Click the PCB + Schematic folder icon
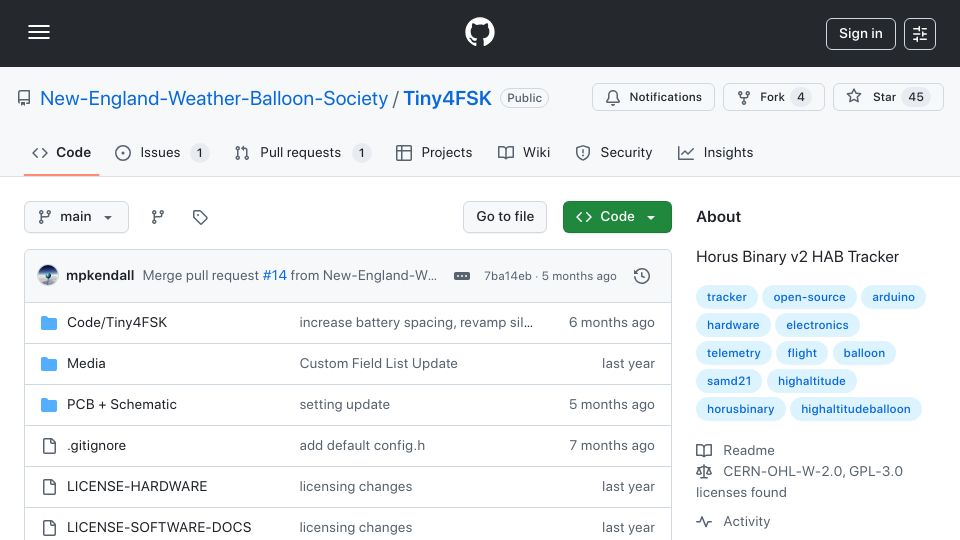This screenshot has width=960, height=540. 49,405
